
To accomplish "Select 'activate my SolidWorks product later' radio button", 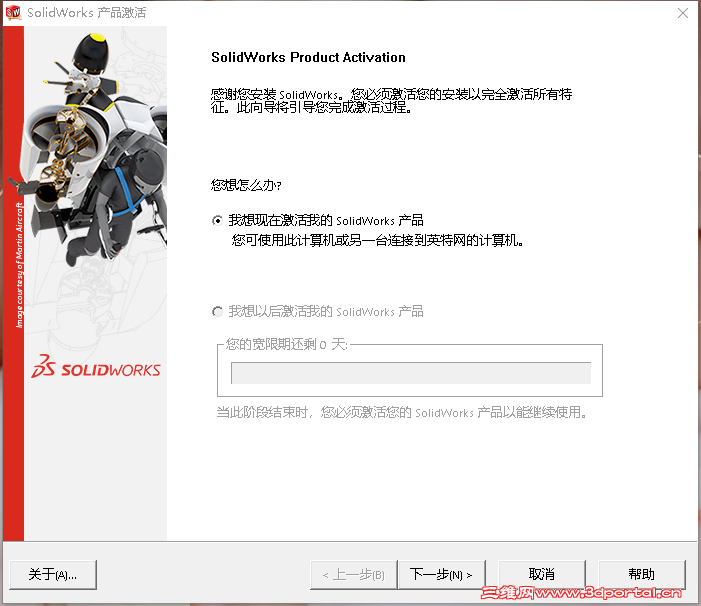I will coord(217,311).
